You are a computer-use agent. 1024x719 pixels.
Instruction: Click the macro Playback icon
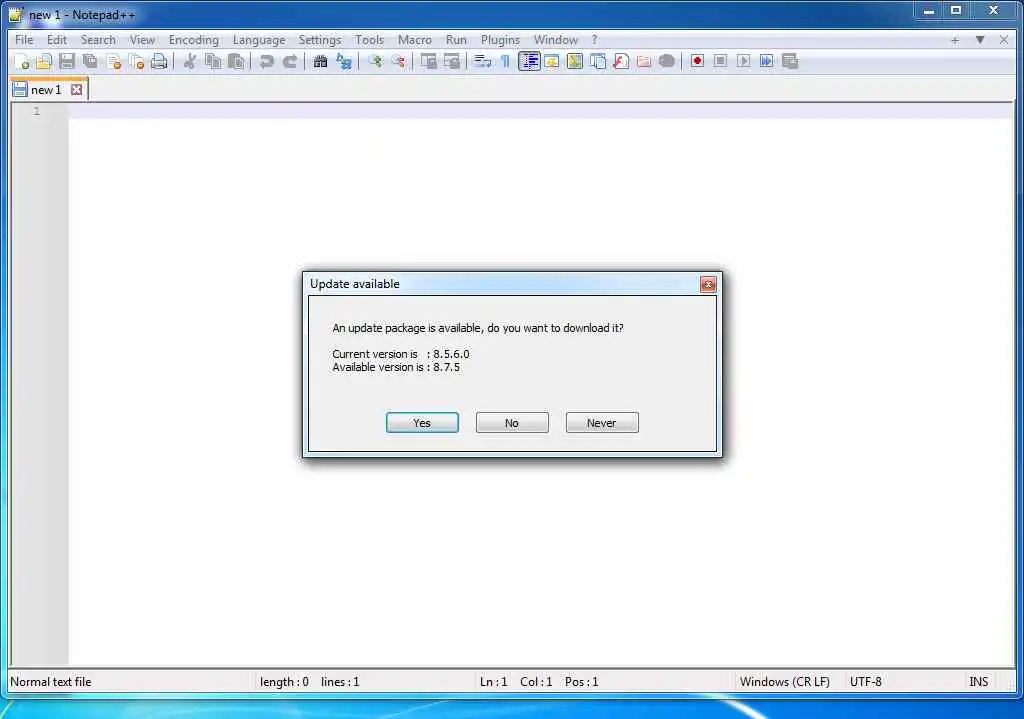[x=743, y=61]
